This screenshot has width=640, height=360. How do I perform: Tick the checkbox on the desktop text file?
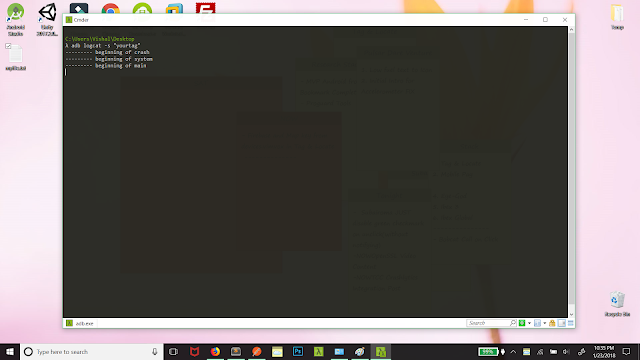(8, 46)
